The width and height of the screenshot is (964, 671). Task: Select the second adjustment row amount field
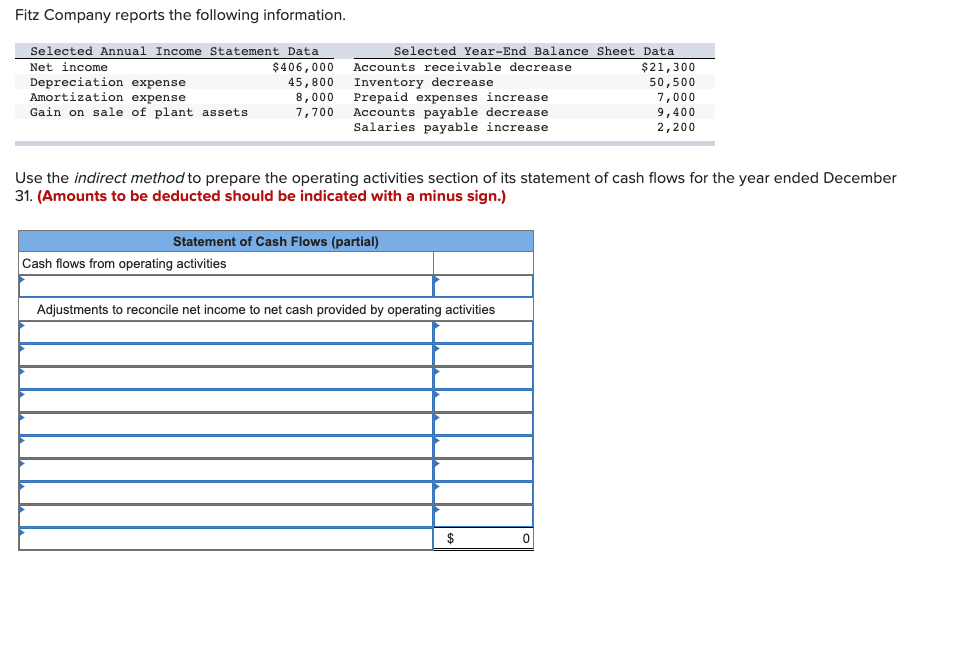pyautogui.click(x=483, y=355)
